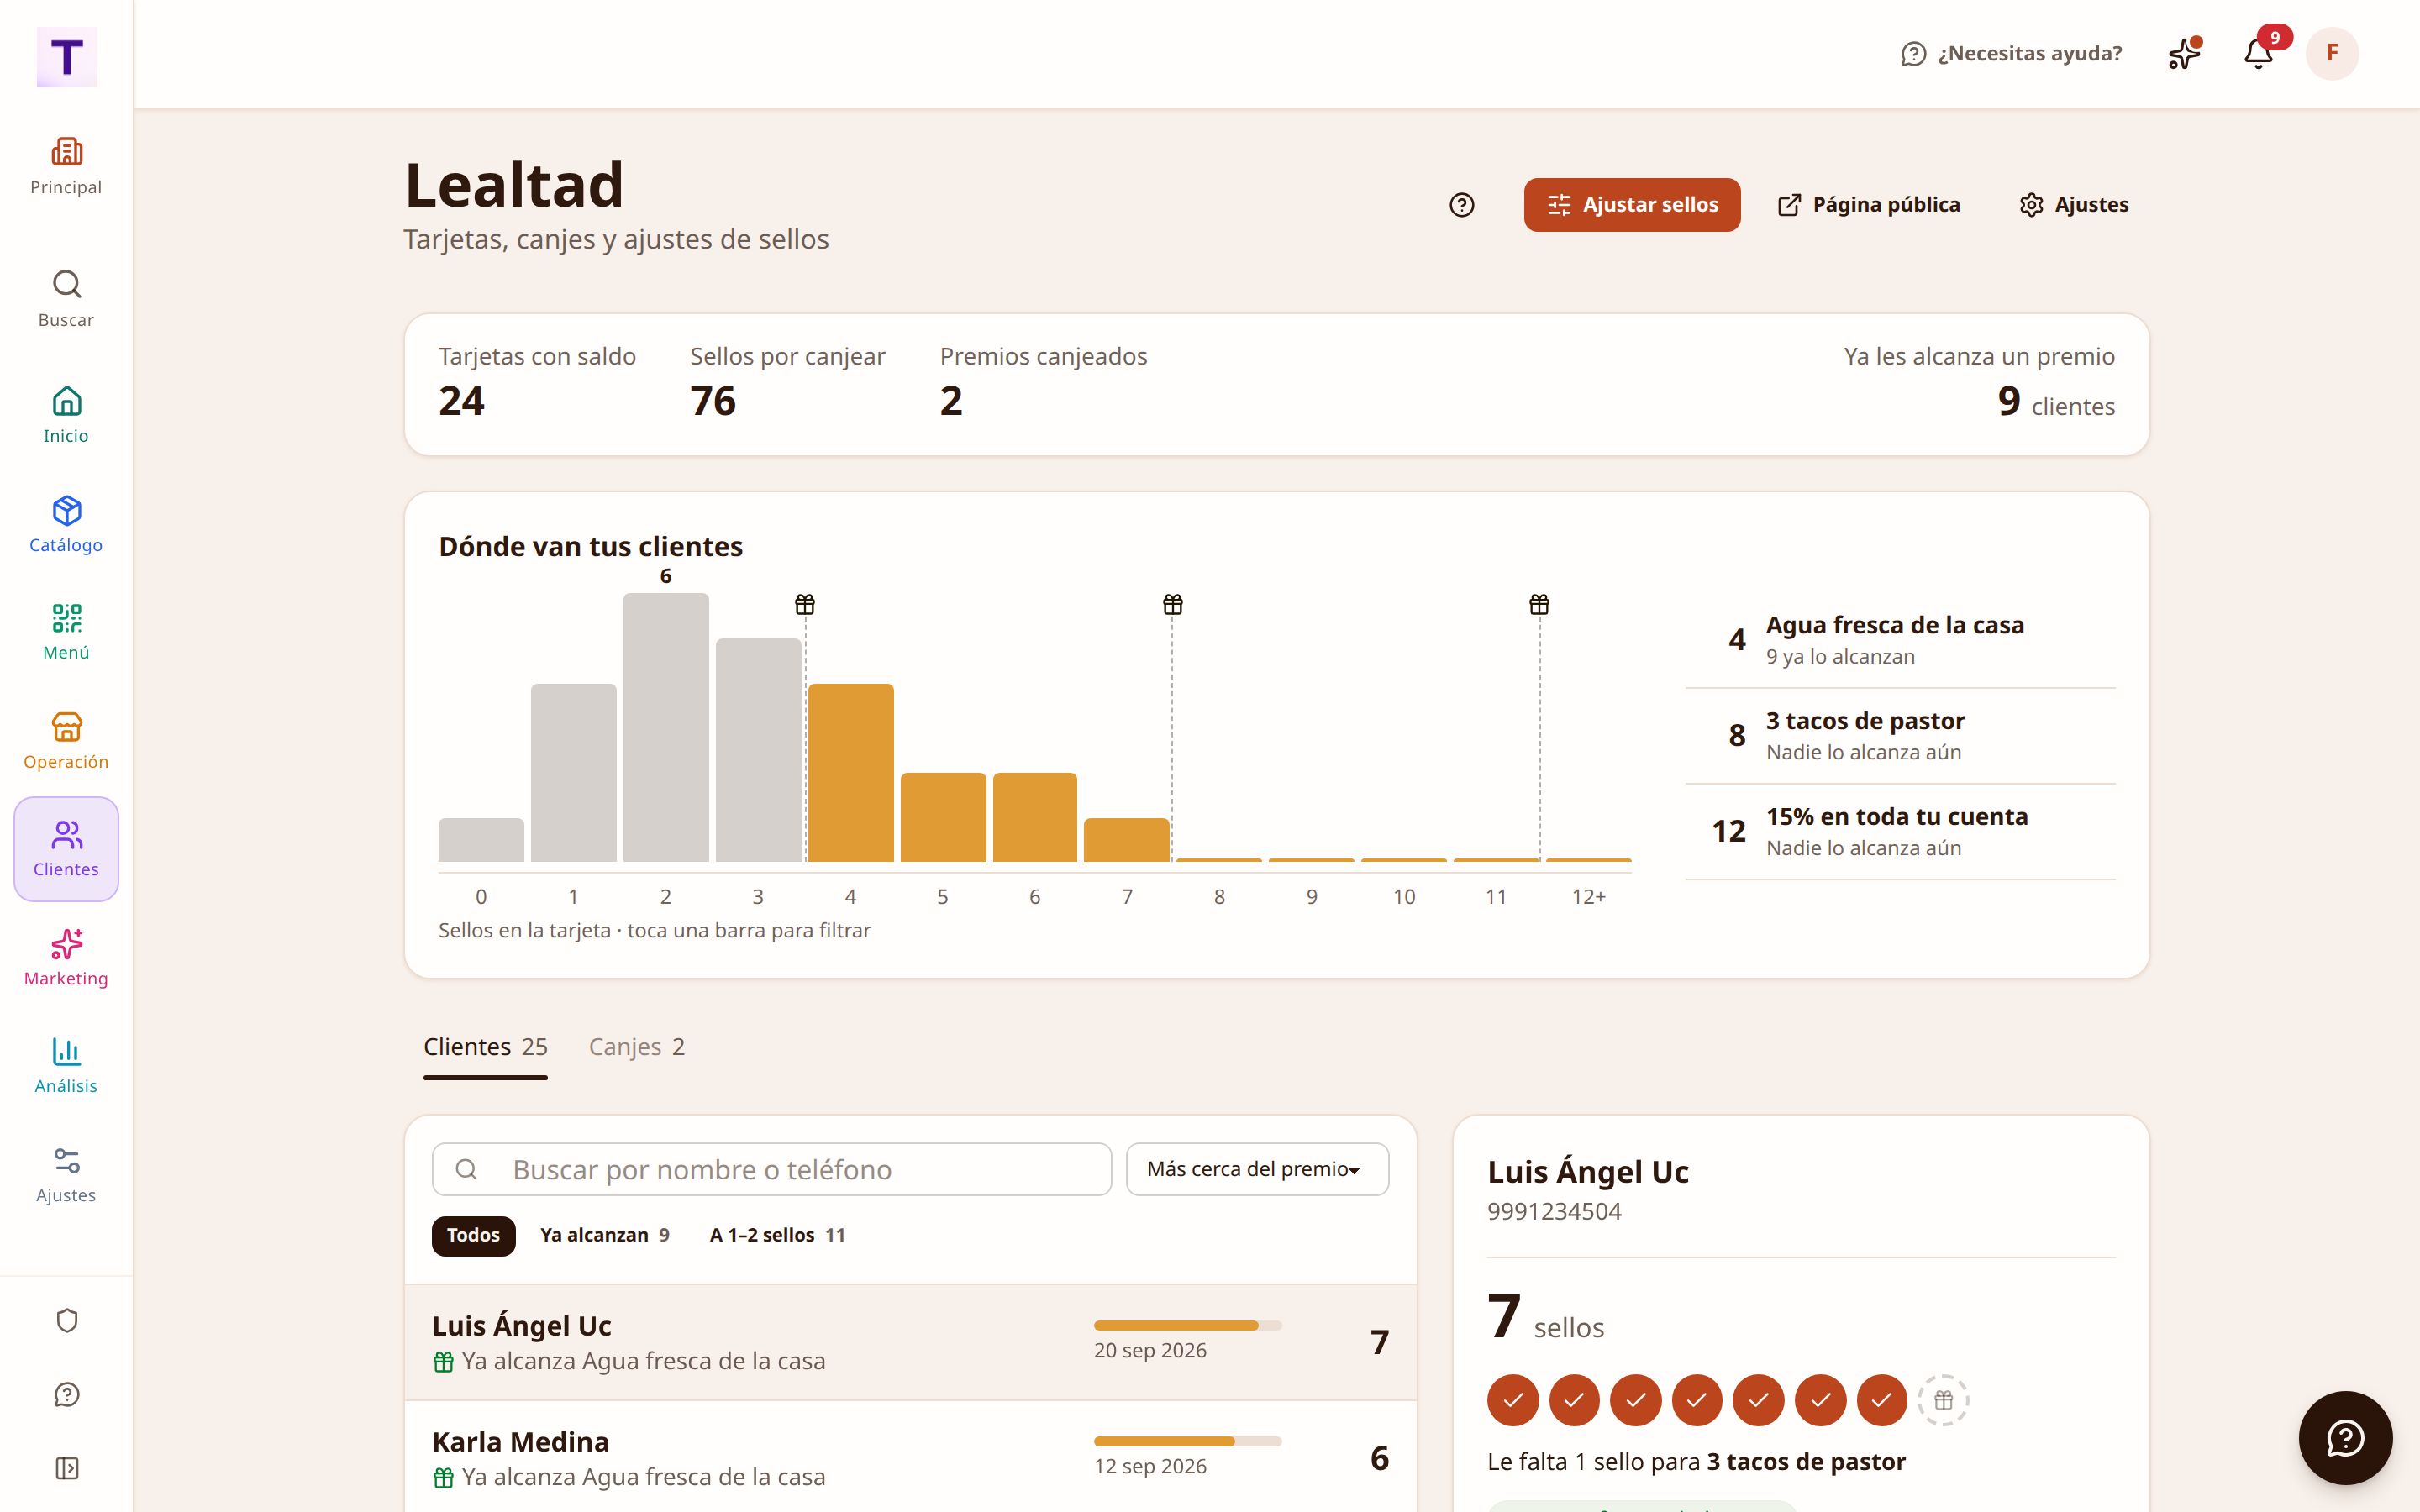Viewport: 2420px width, 1512px height.
Task: Click the 15% en toda tu cuenta reward
Action: coord(1900,832)
